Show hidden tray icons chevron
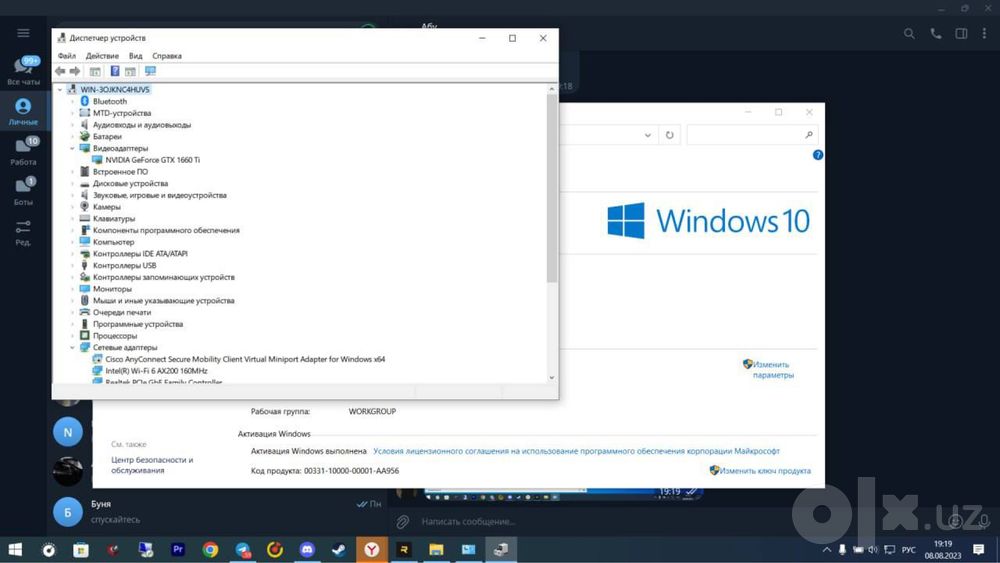1000x563 pixels. point(827,550)
